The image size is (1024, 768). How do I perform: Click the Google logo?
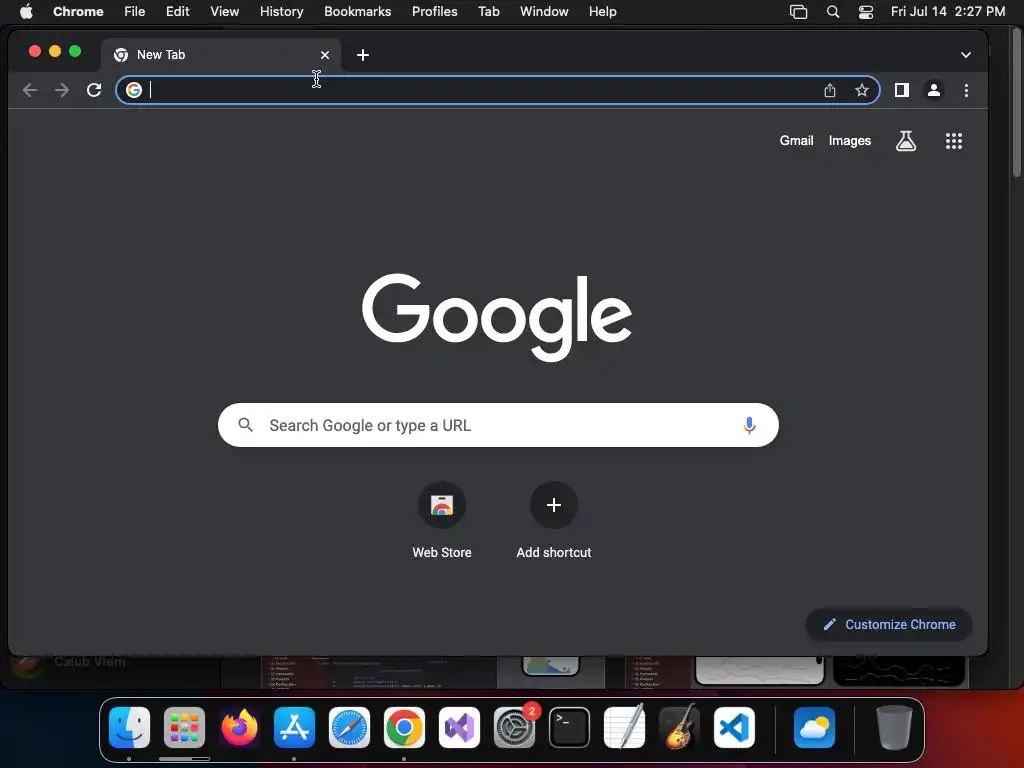497,317
